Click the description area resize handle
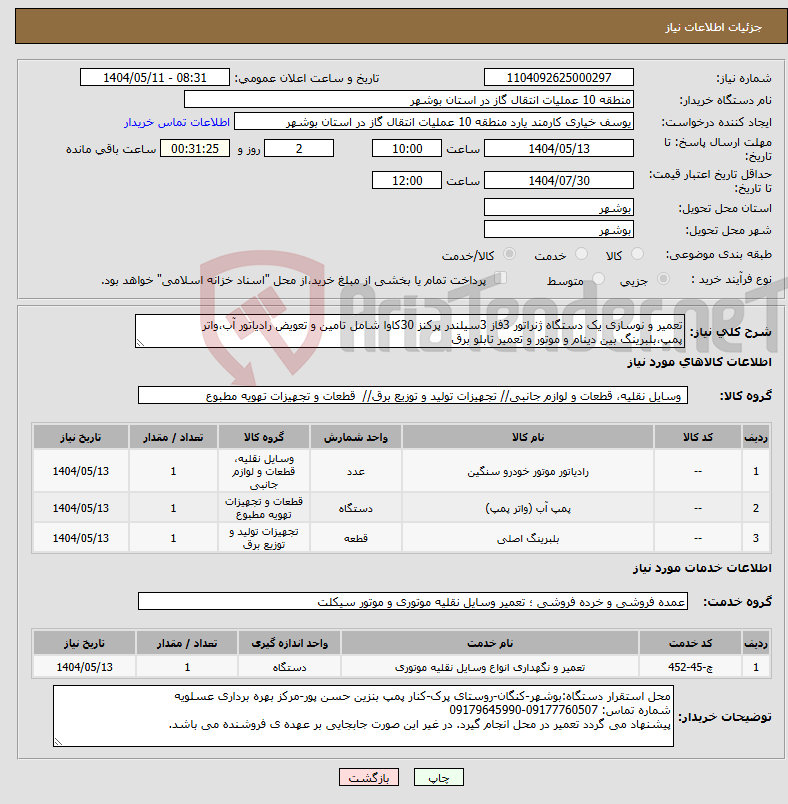Image resolution: width=788 pixels, height=804 pixels. click(140, 343)
